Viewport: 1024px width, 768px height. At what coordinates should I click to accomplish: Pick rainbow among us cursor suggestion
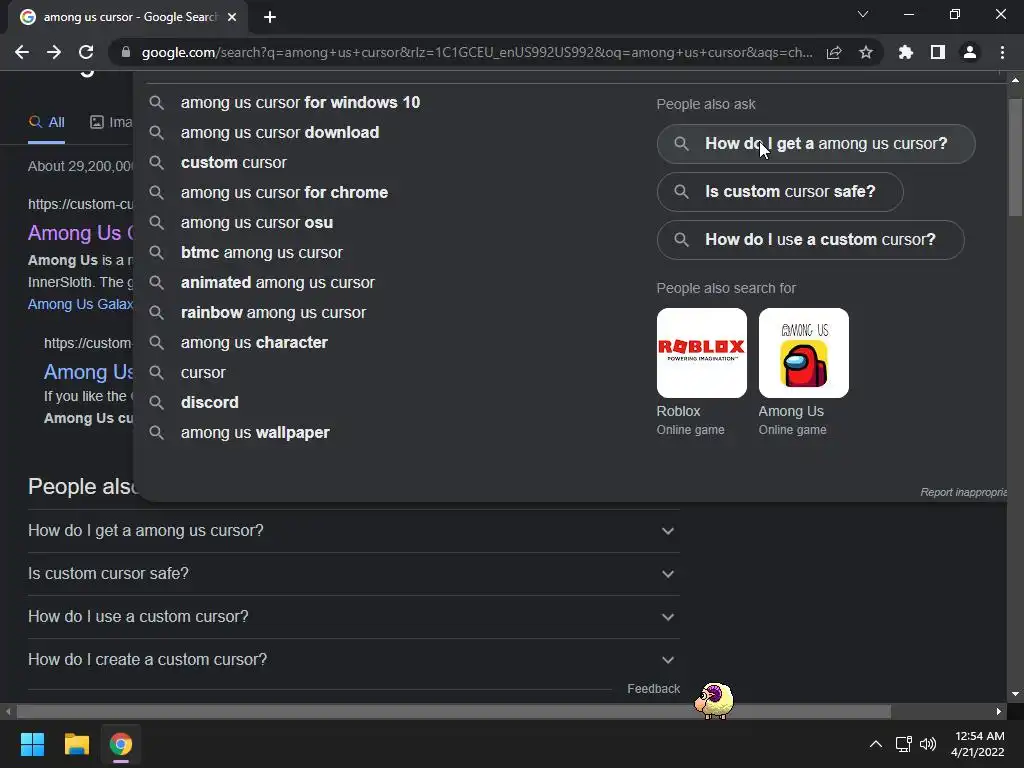tap(273, 313)
